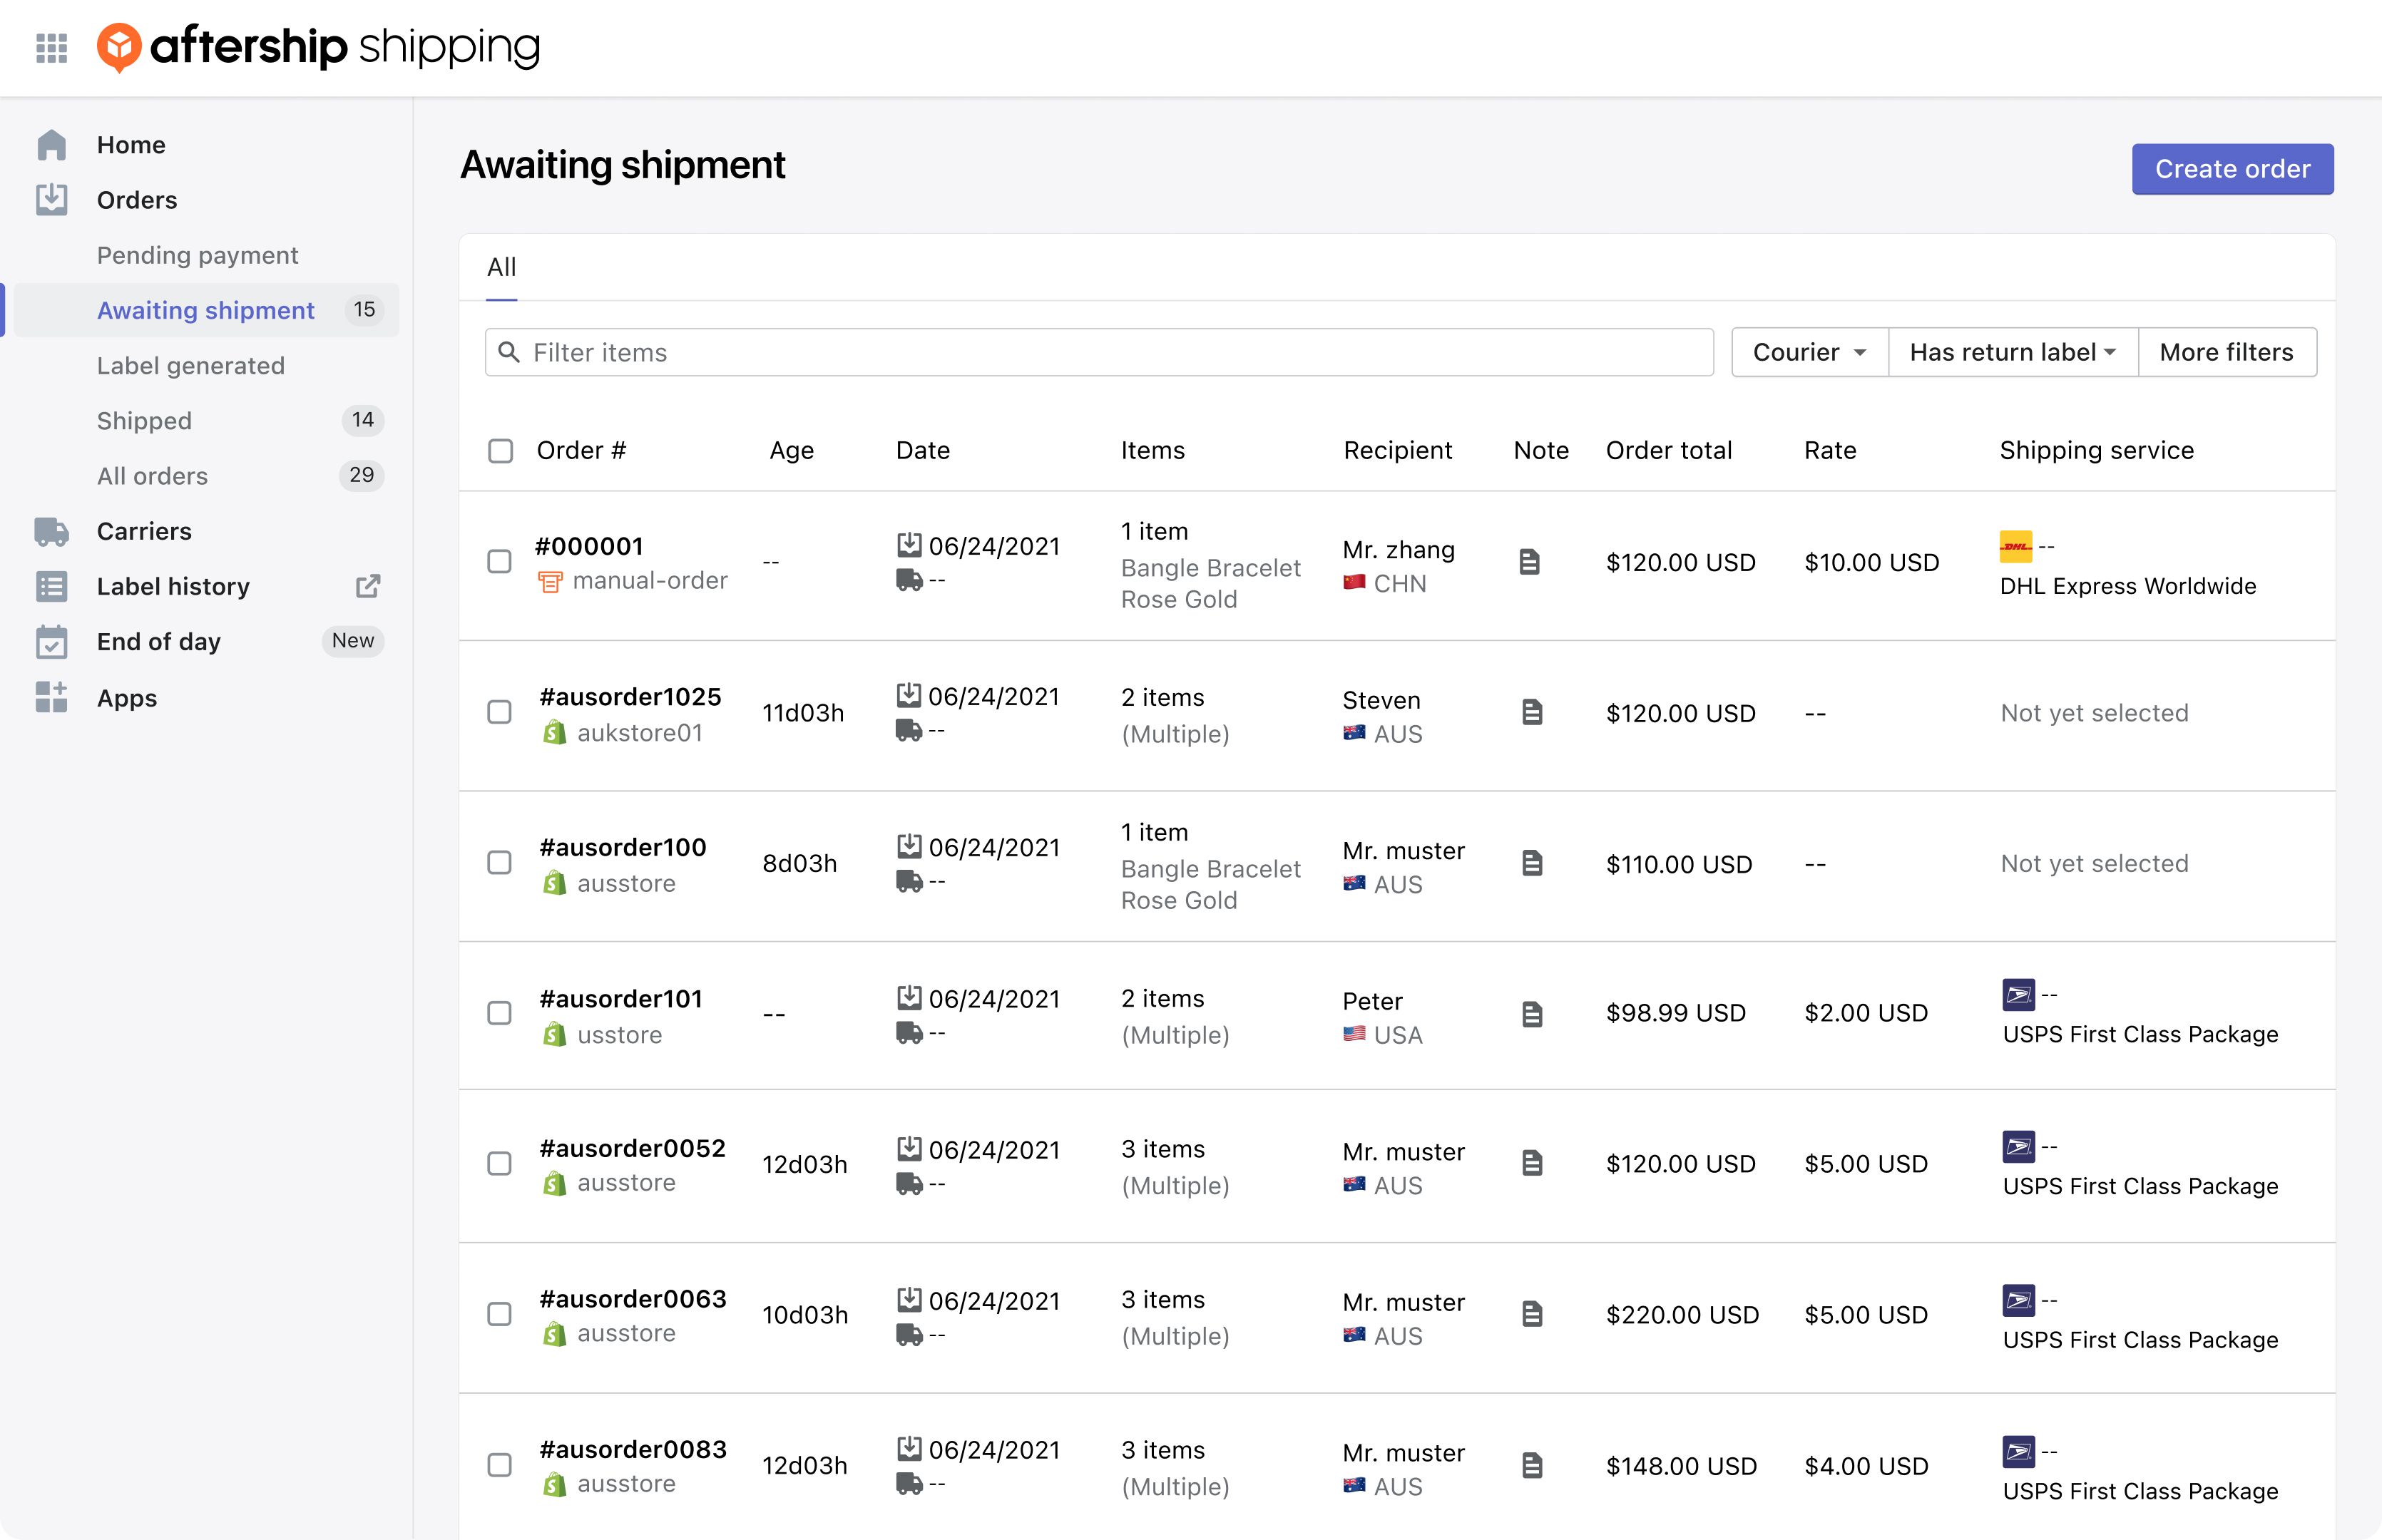2382x1540 pixels.
Task: Click the order date icon of #000001
Action: pyautogui.click(x=909, y=544)
